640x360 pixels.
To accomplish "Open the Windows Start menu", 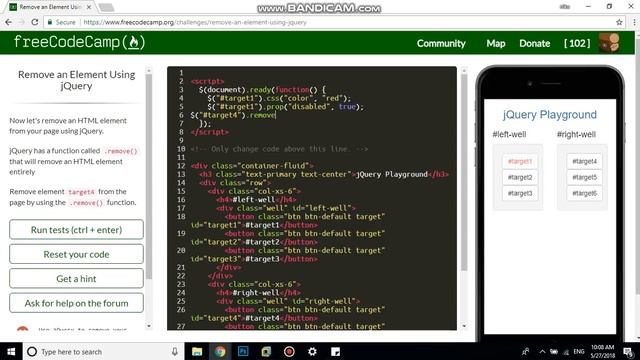I will (x=11, y=351).
